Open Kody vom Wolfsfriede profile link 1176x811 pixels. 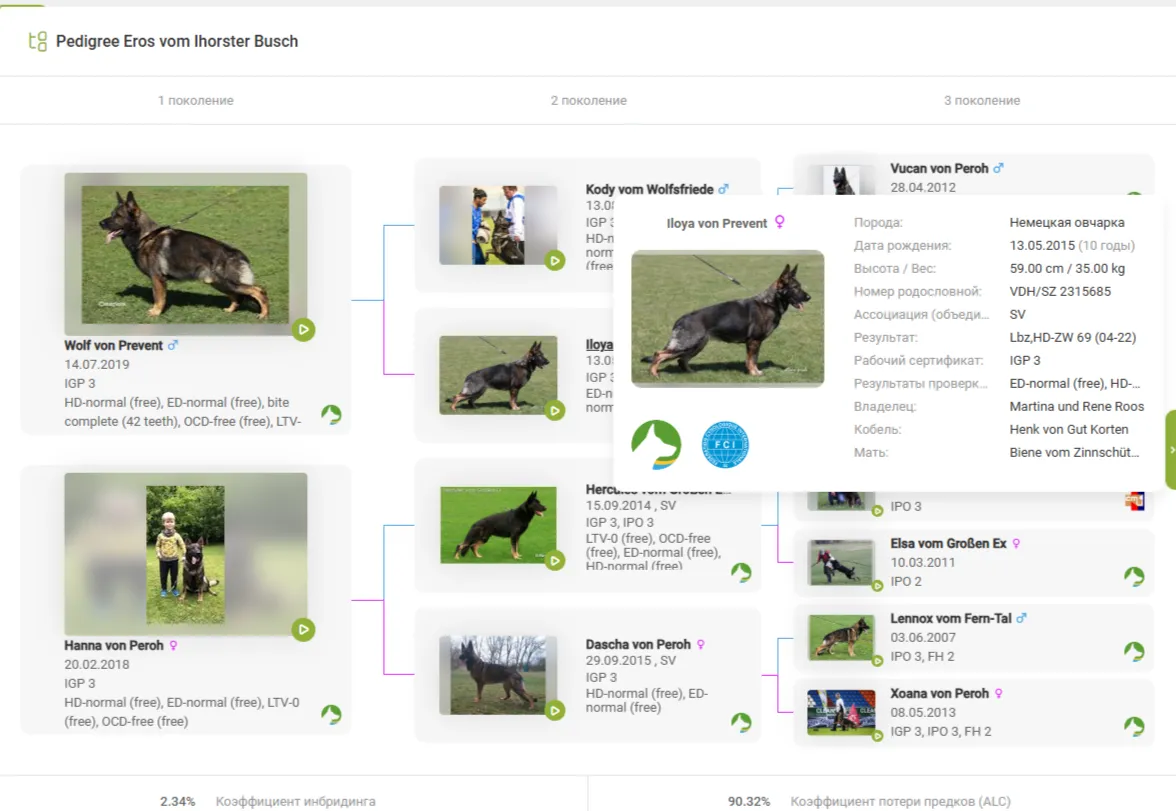[x=649, y=189]
